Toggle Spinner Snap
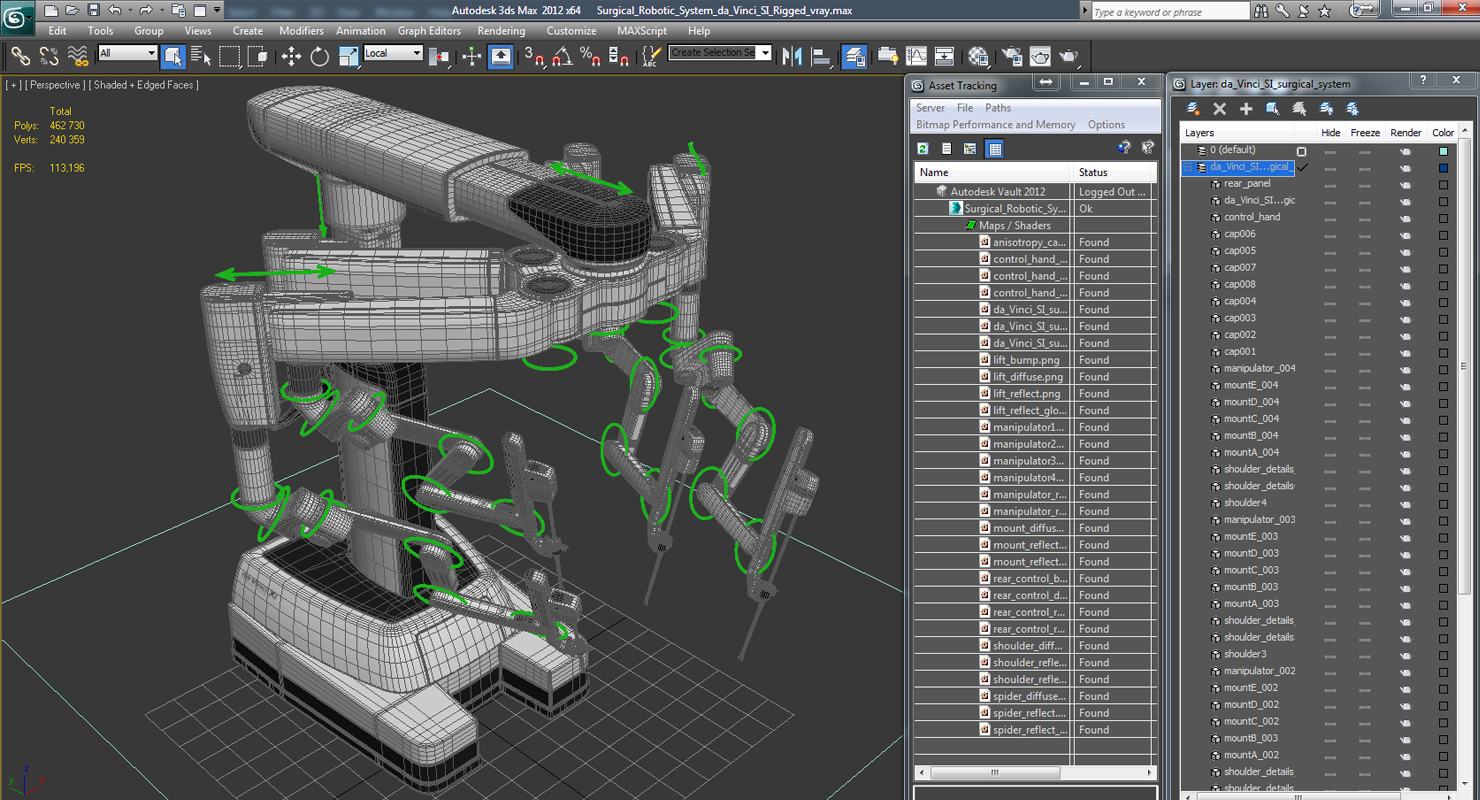Image resolution: width=1480 pixels, height=800 pixels. 619,56
